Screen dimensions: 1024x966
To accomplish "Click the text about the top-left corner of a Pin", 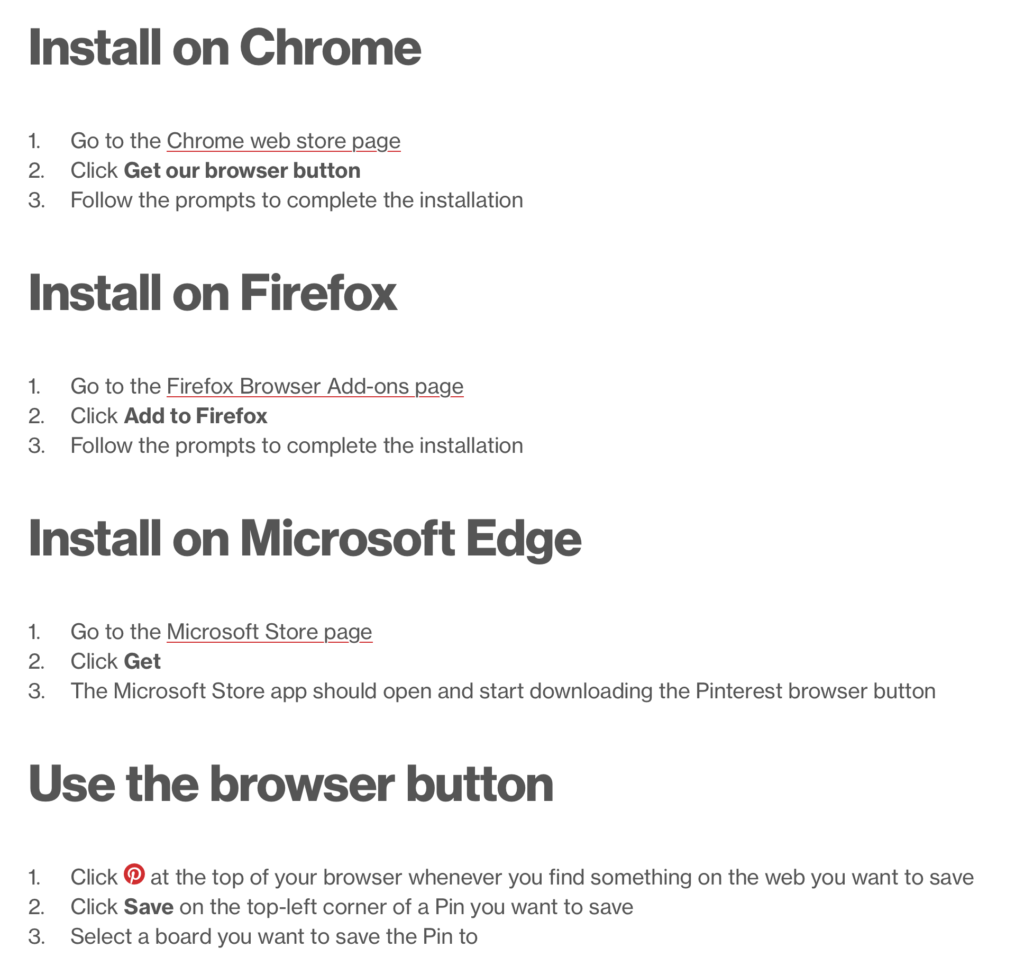I will [x=405, y=907].
